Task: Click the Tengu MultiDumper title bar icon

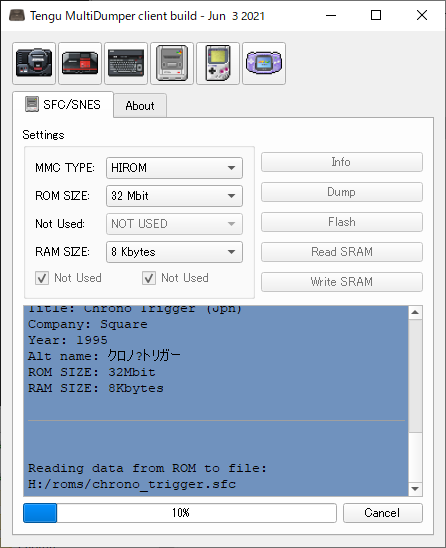Action: [x=17, y=15]
